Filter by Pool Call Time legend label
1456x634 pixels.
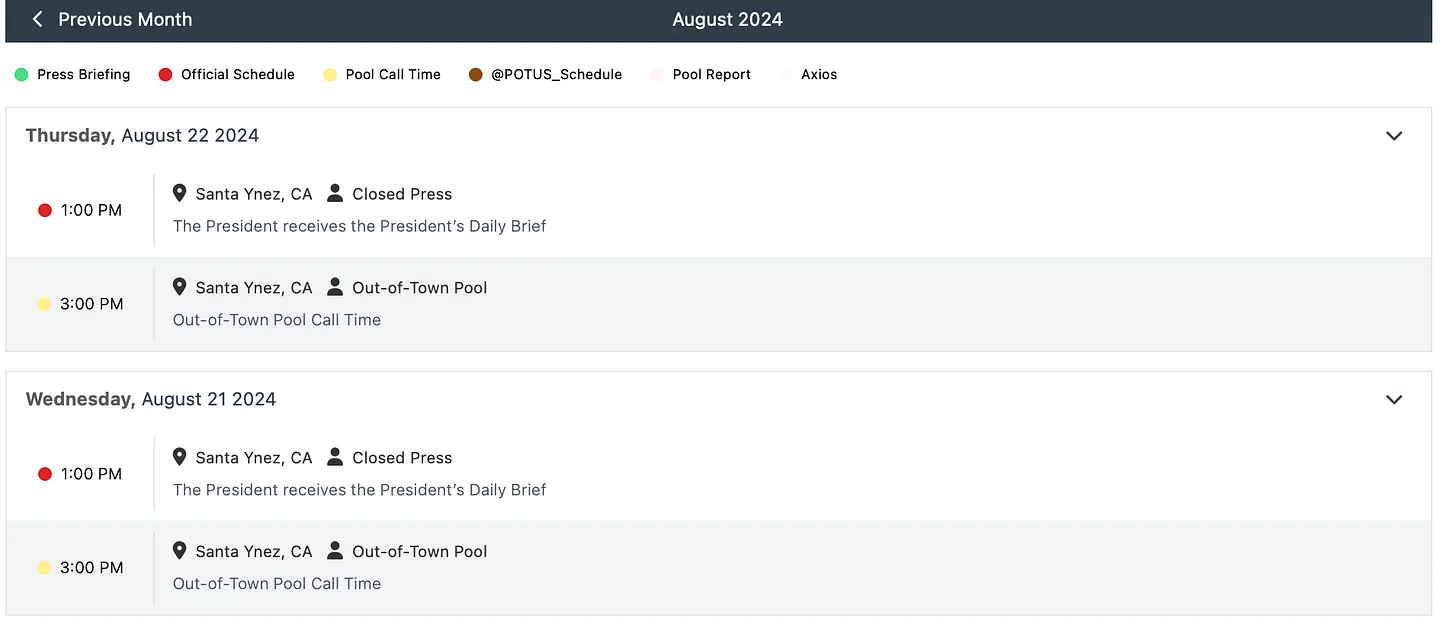coord(393,74)
